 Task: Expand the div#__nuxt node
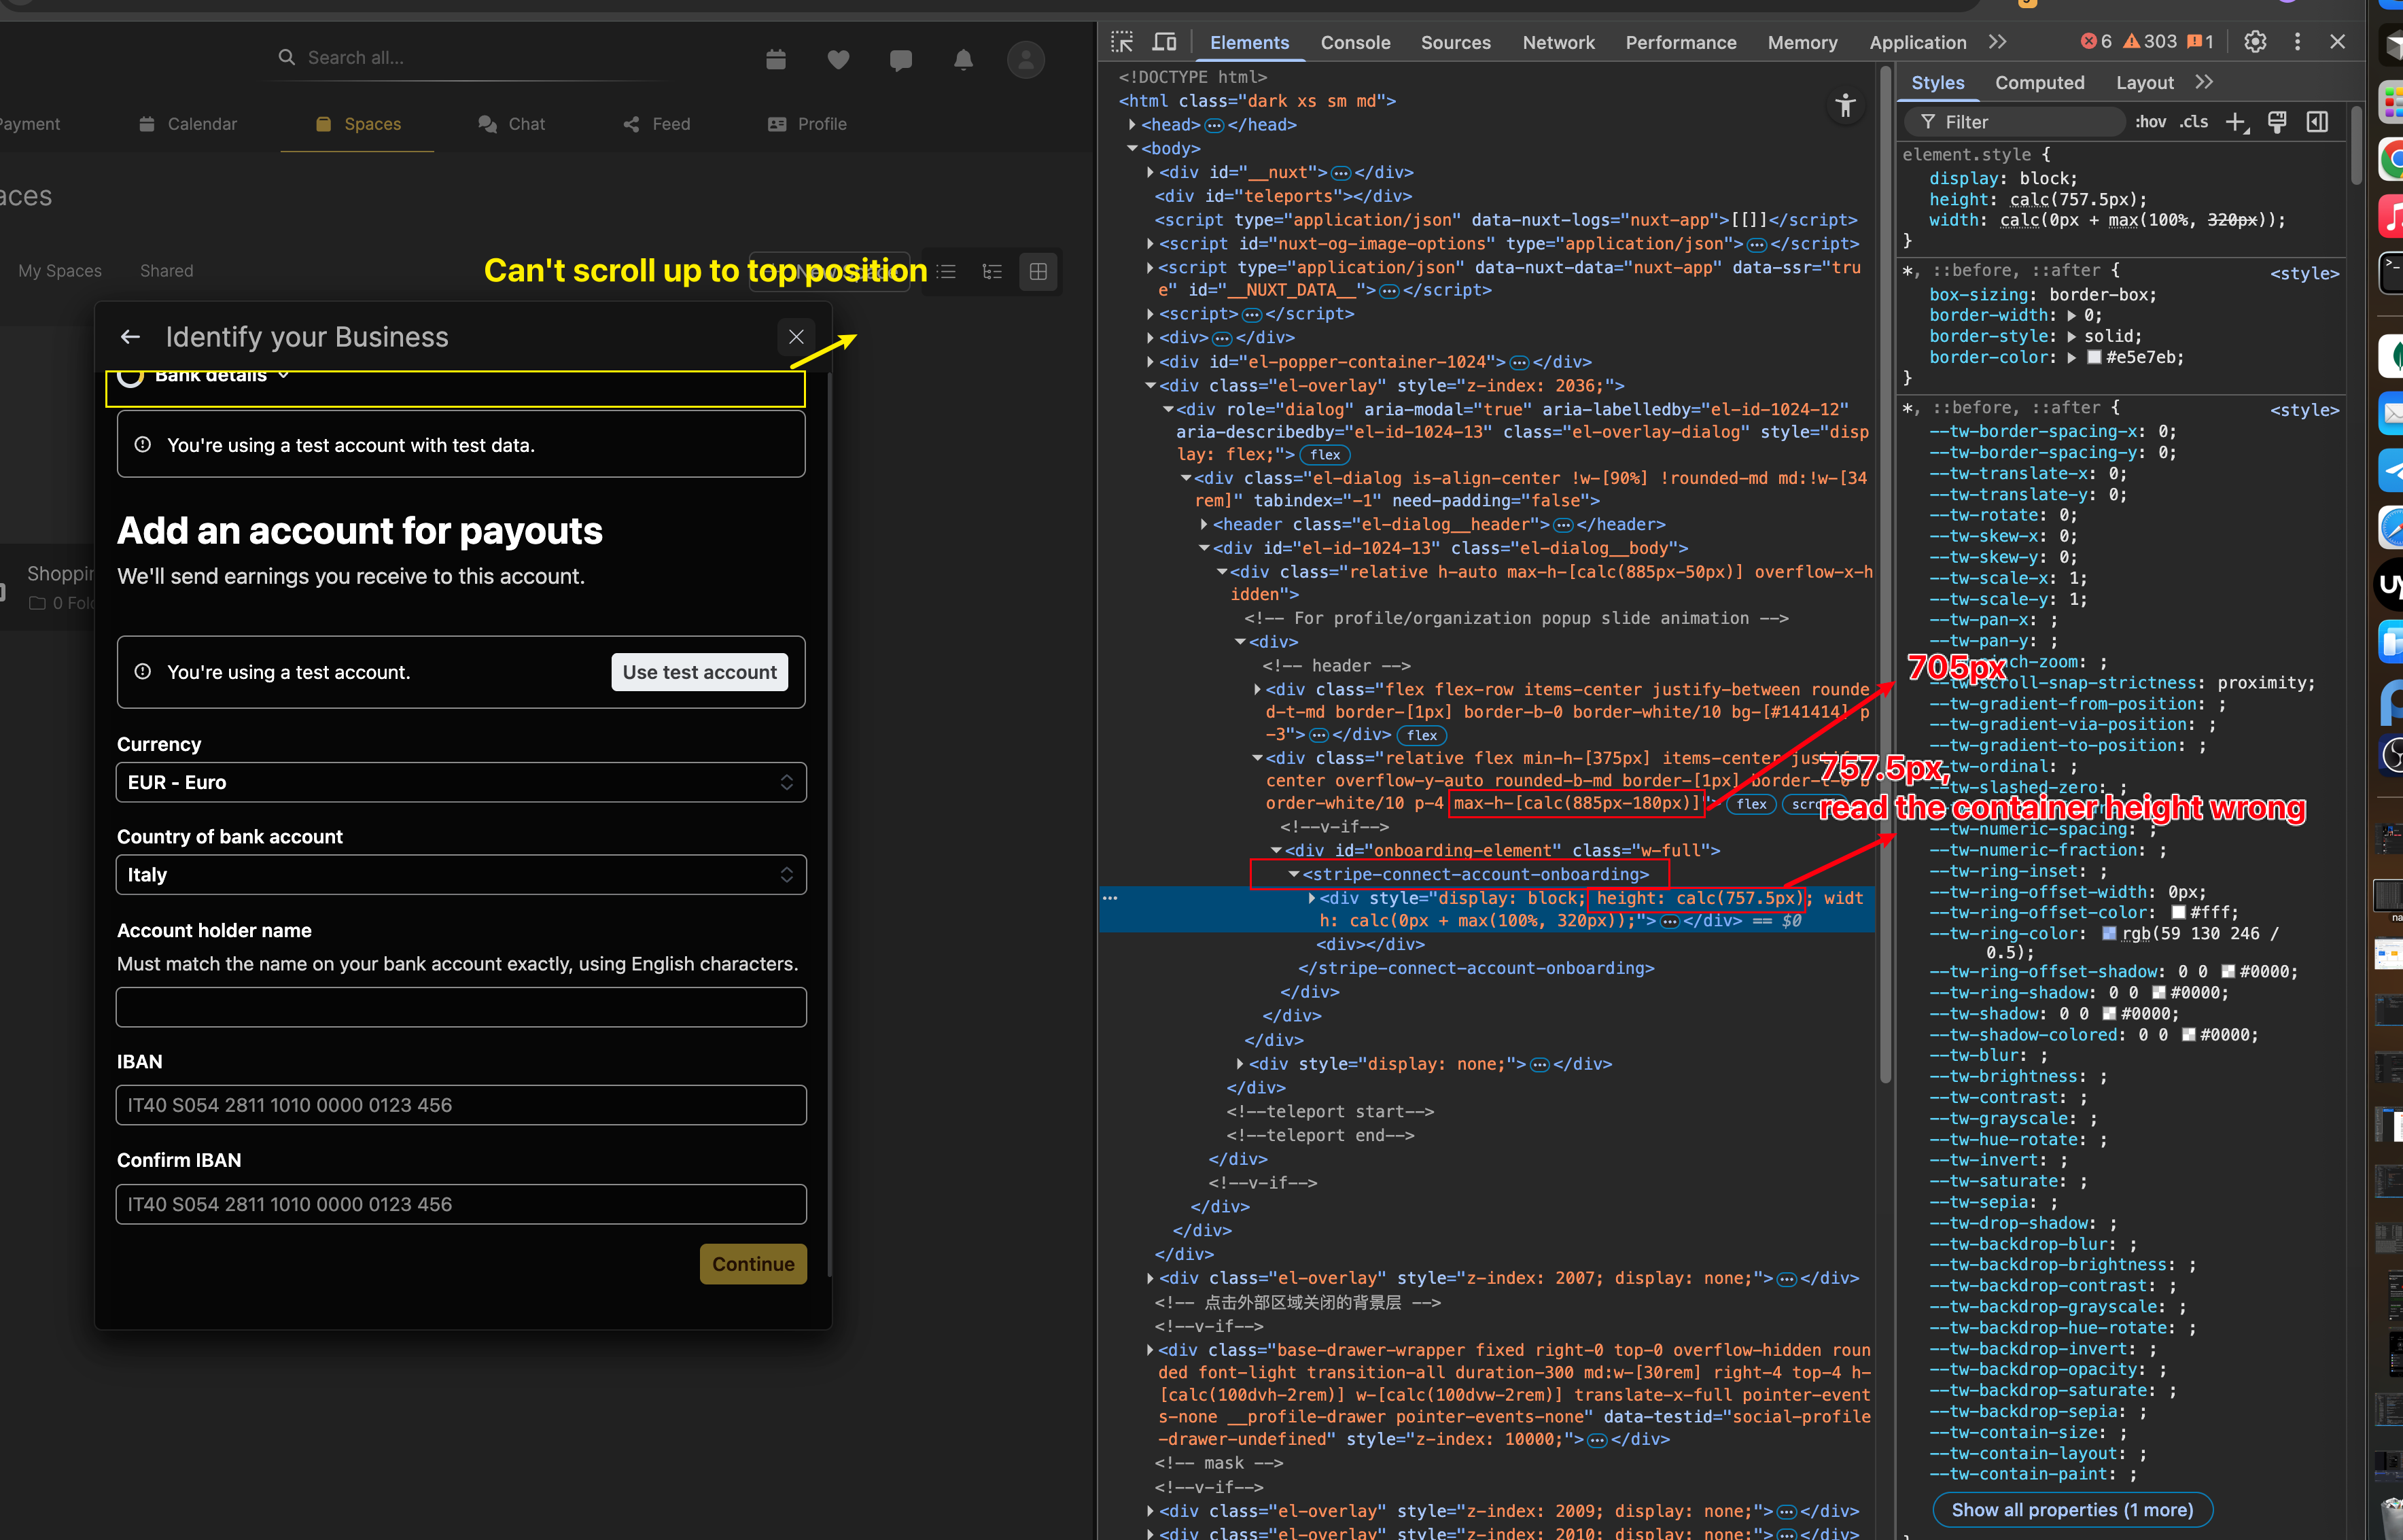coord(1150,173)
